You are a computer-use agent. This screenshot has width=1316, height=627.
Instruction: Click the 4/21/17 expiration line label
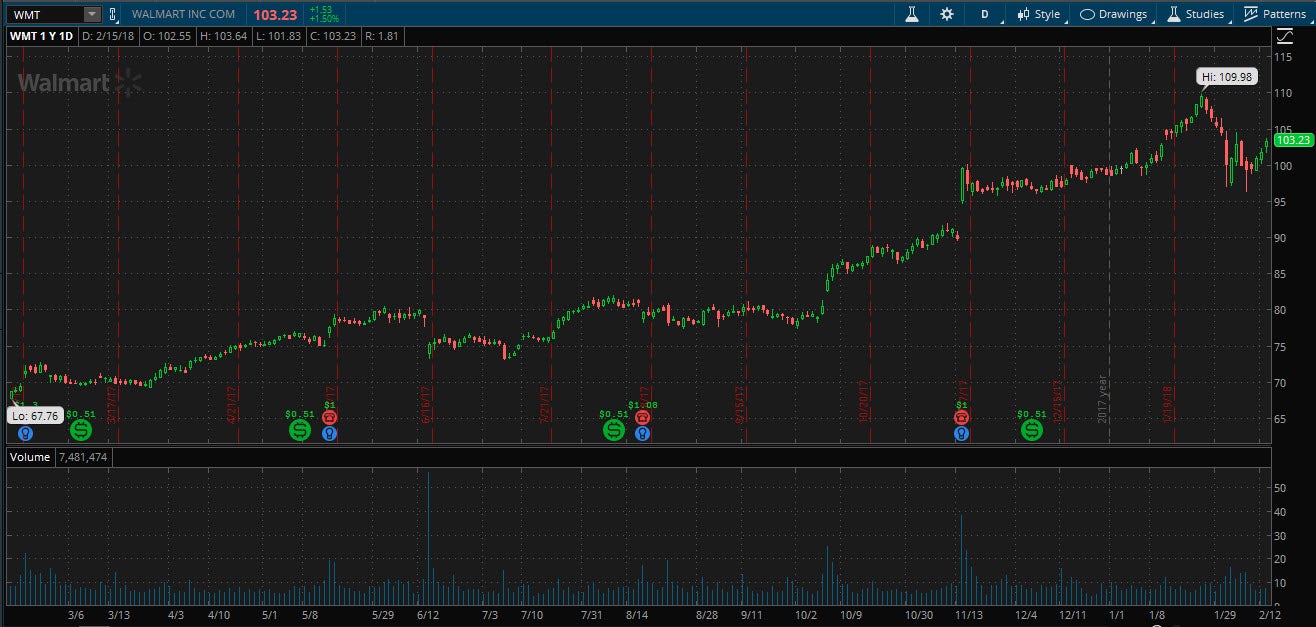tap(232, 406)
